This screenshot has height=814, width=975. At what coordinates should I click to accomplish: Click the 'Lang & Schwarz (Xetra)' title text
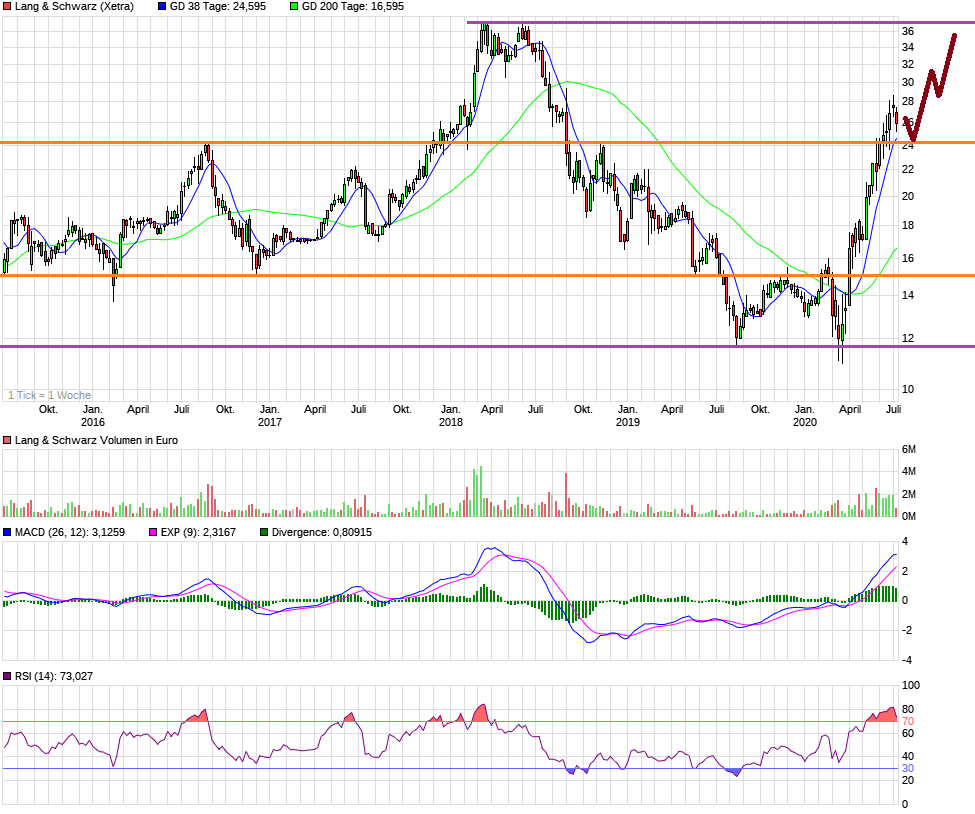coord(76,7)
